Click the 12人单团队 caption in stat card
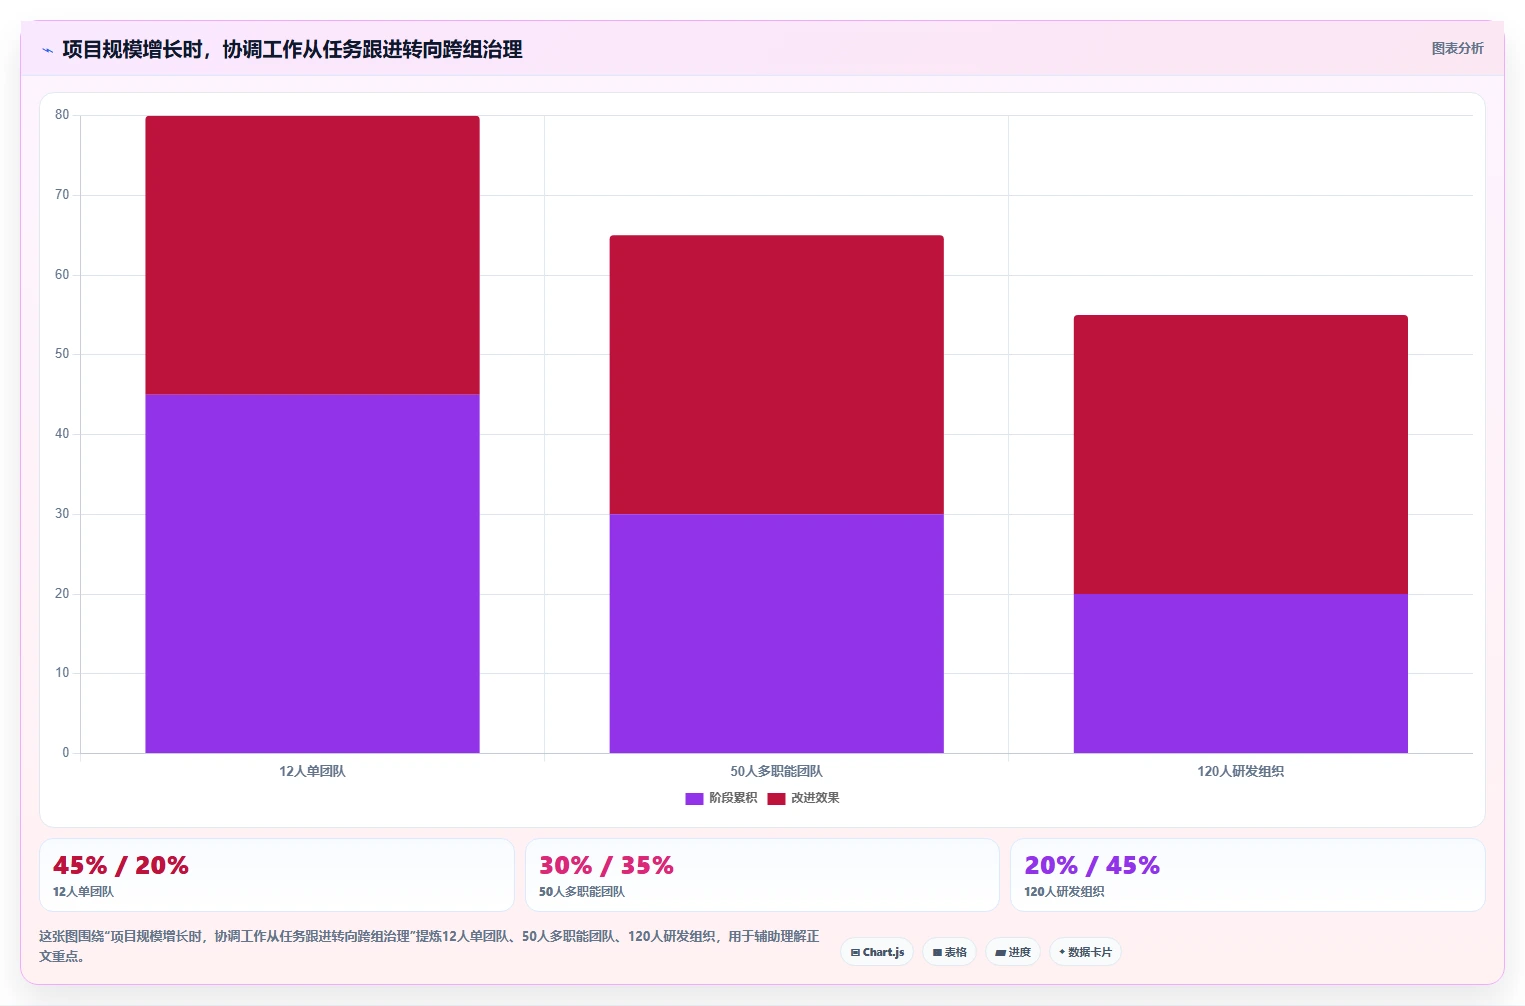 (83, 891)
